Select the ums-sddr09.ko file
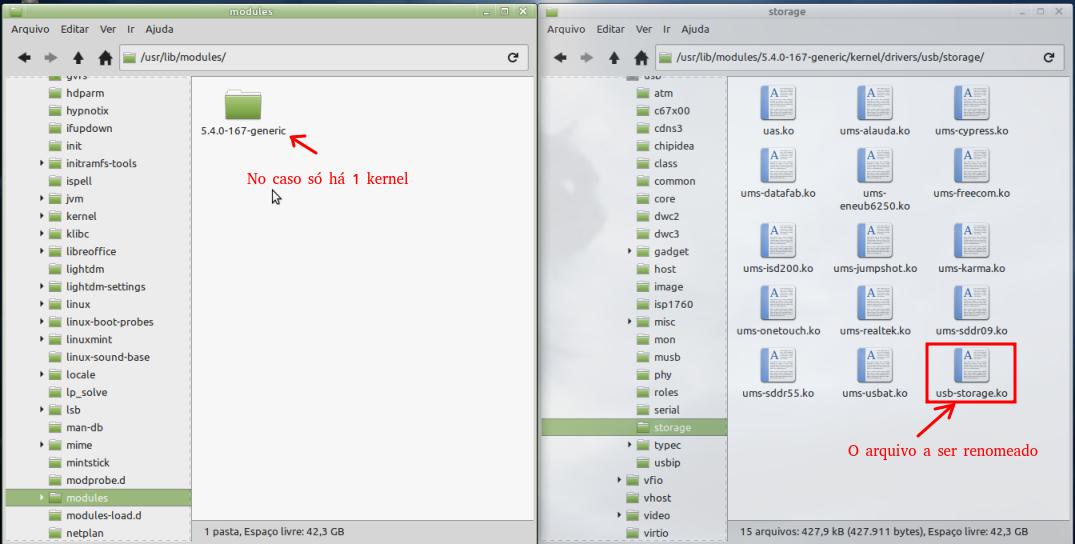Viewport: 1075px width, 544px height. 971,311
